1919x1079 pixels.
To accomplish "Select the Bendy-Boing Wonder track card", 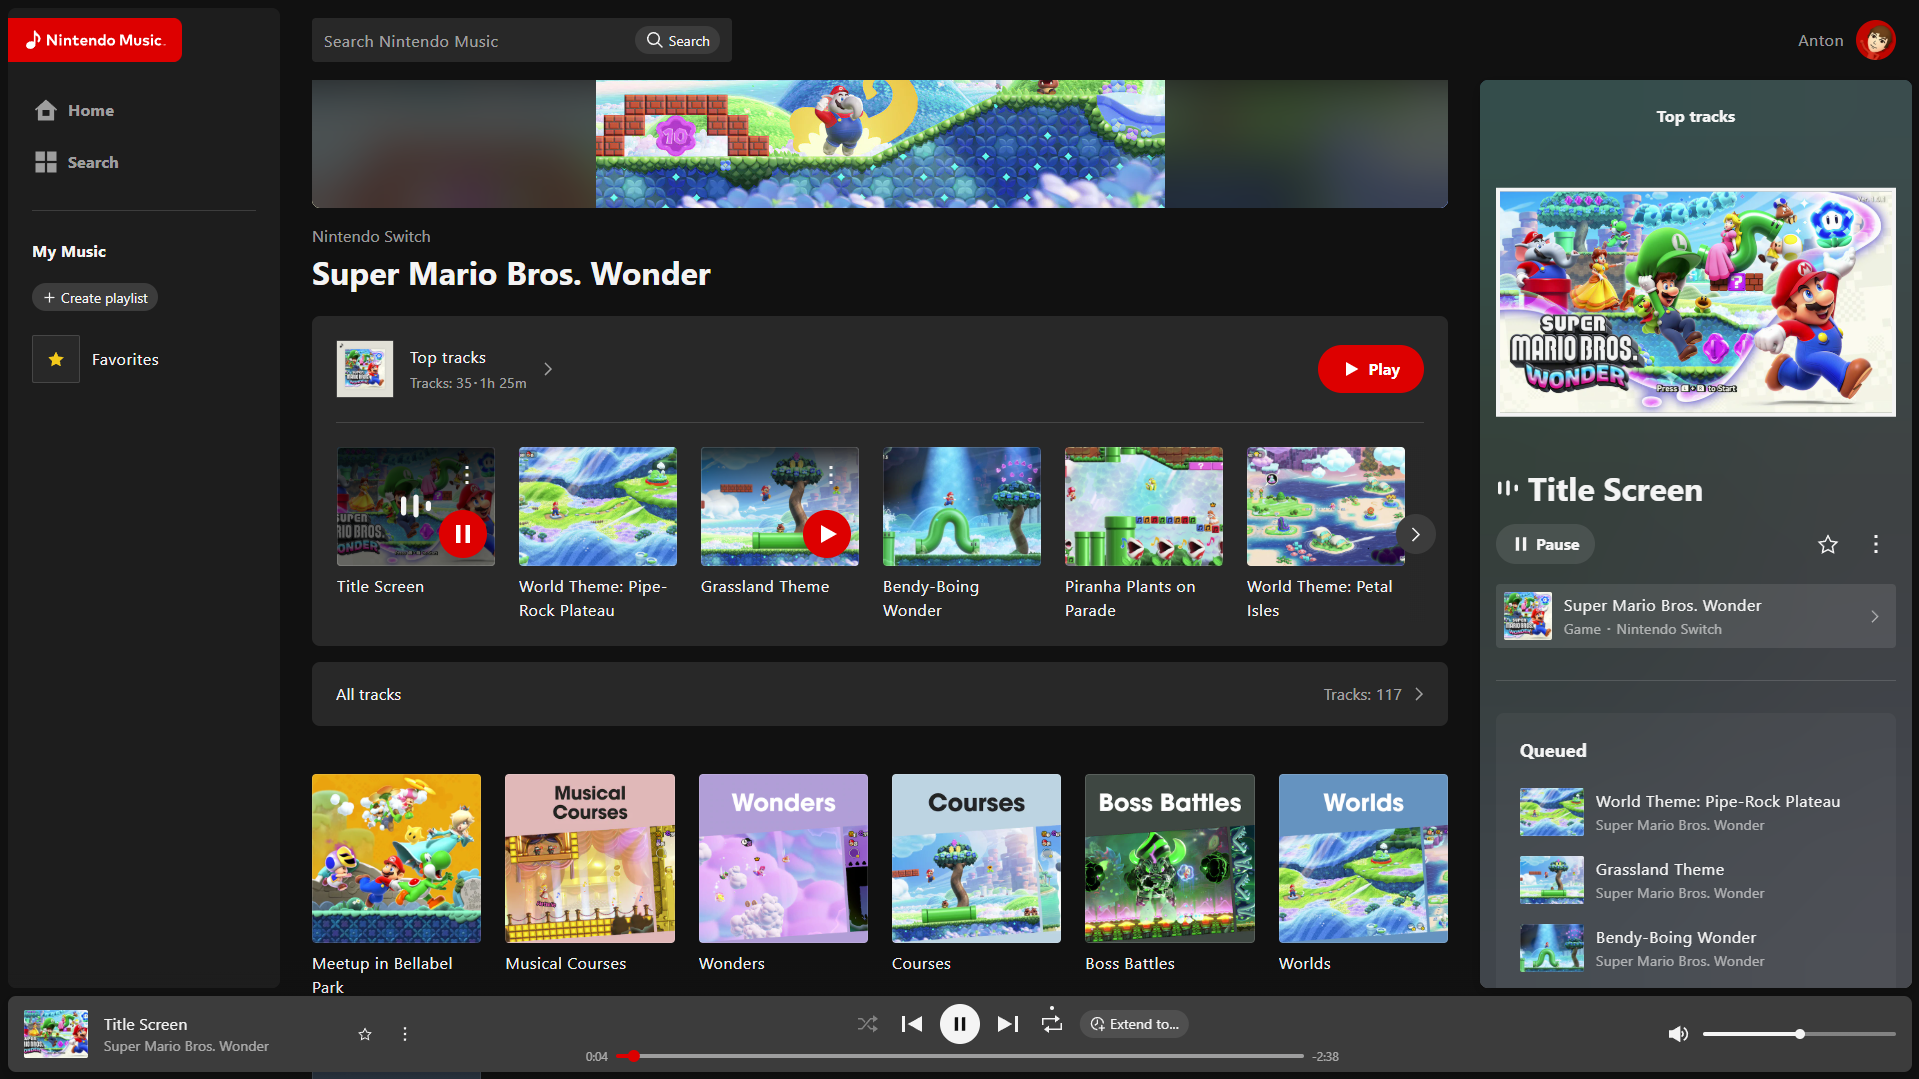I will click(x=962, y=534).
